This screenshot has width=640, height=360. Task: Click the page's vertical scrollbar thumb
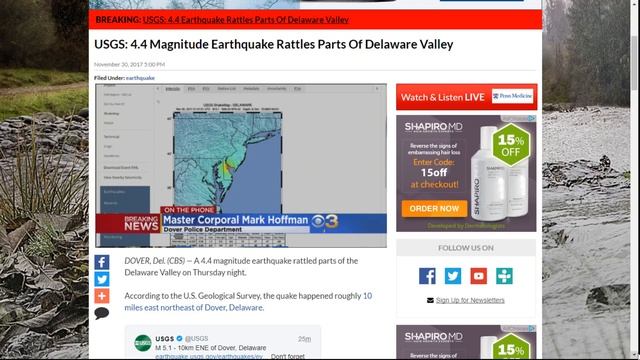pyautogui.click(x=634, y=62)
